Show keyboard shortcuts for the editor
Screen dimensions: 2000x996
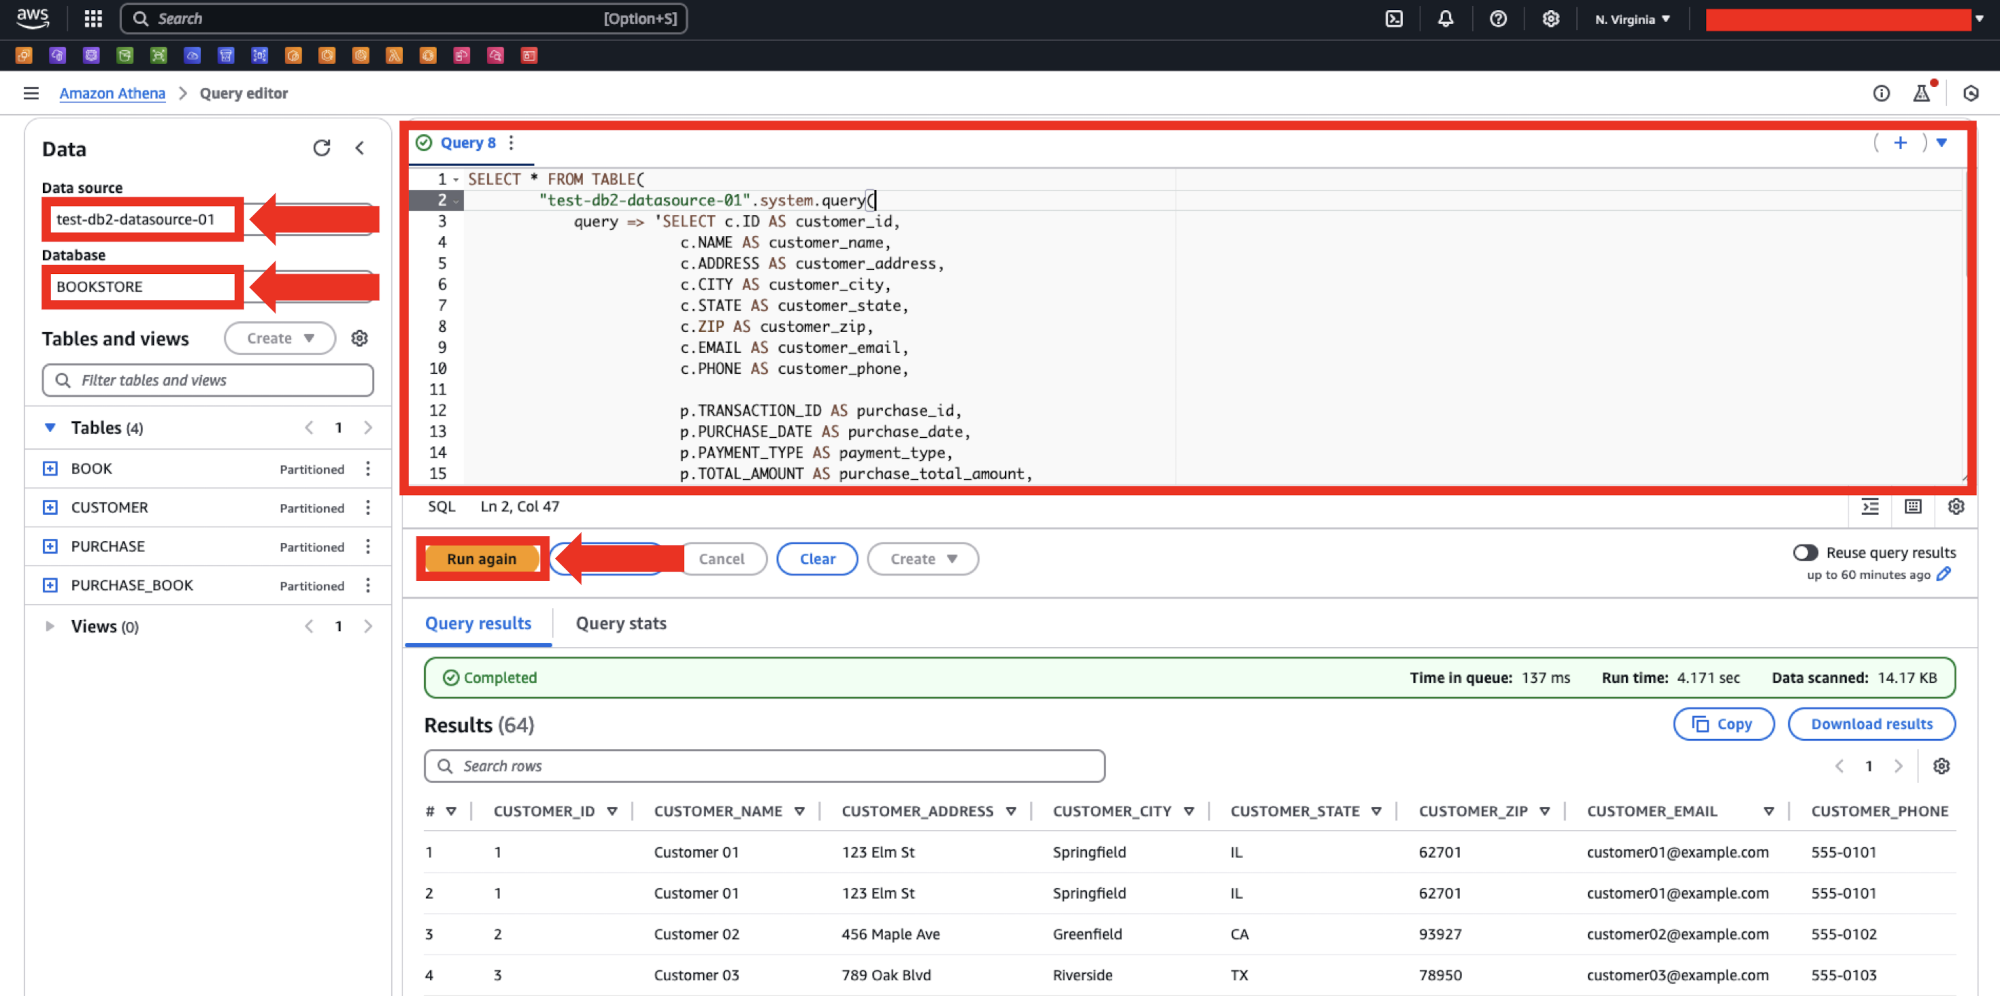(x=1912, y=507)
